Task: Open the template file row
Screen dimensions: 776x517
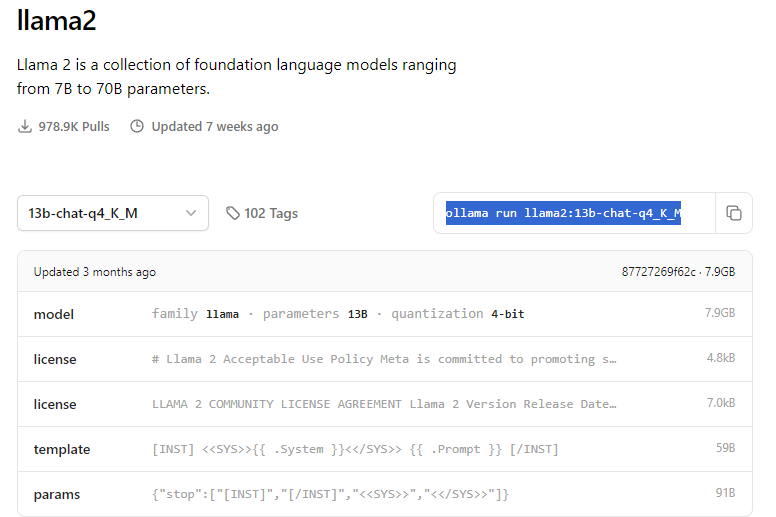Action: 384,449
